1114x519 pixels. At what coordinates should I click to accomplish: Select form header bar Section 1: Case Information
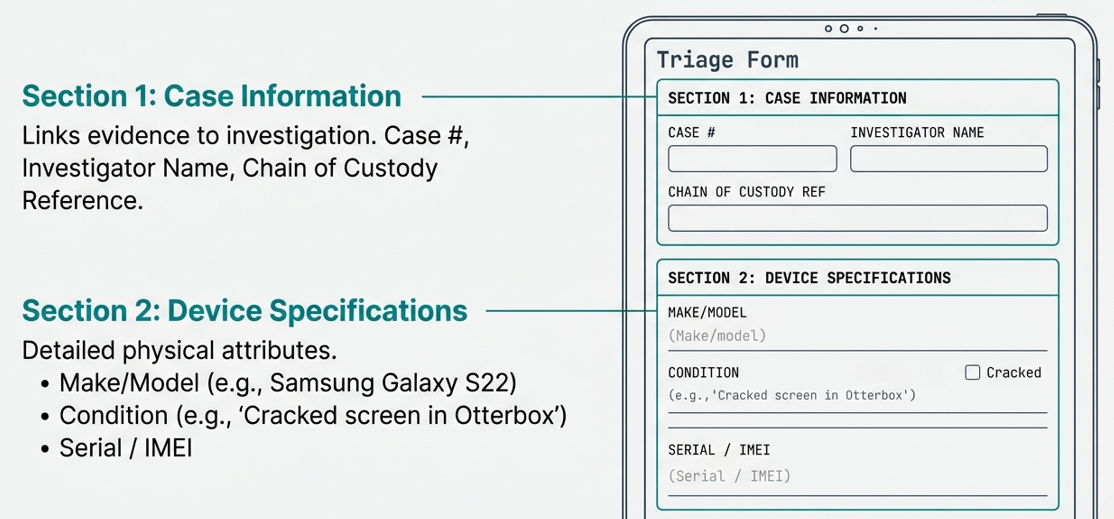[x=857, y=98]
